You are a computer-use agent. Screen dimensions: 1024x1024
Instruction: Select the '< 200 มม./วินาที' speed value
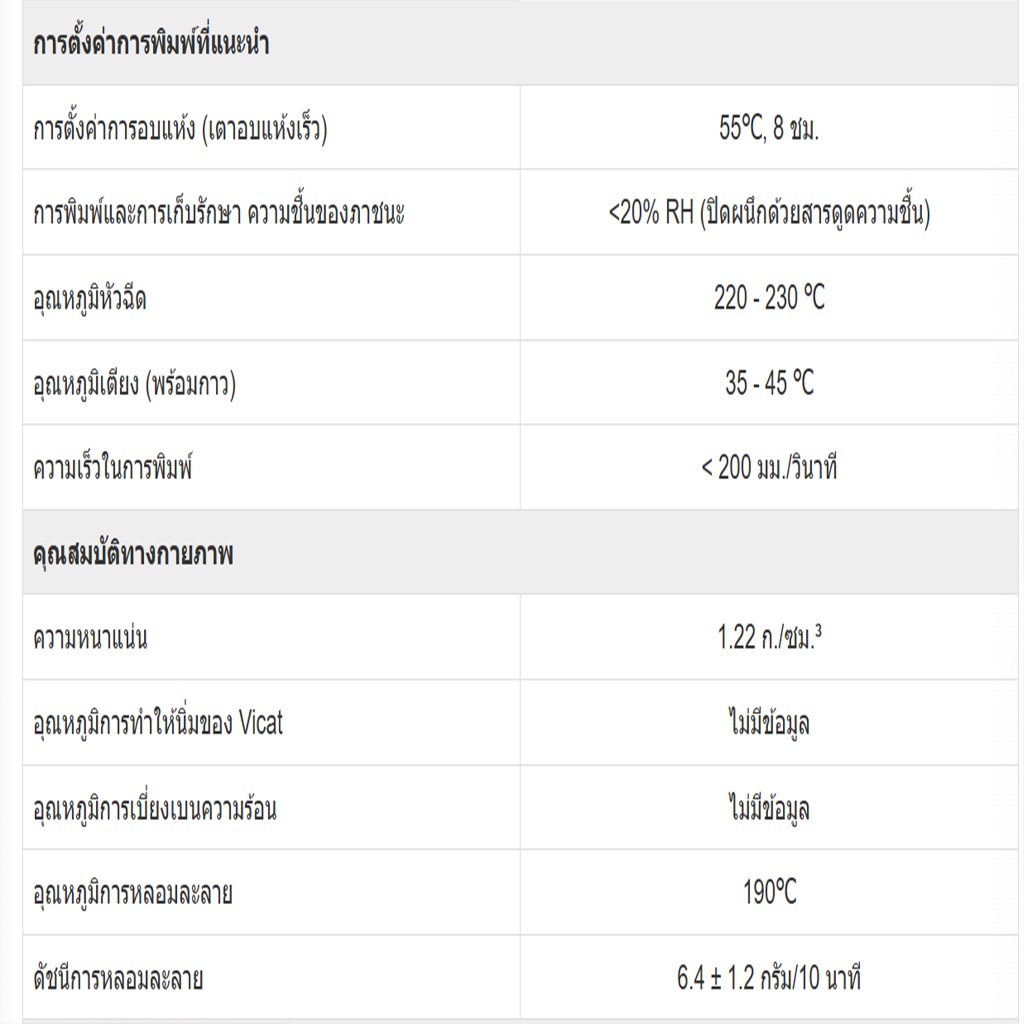769,468
